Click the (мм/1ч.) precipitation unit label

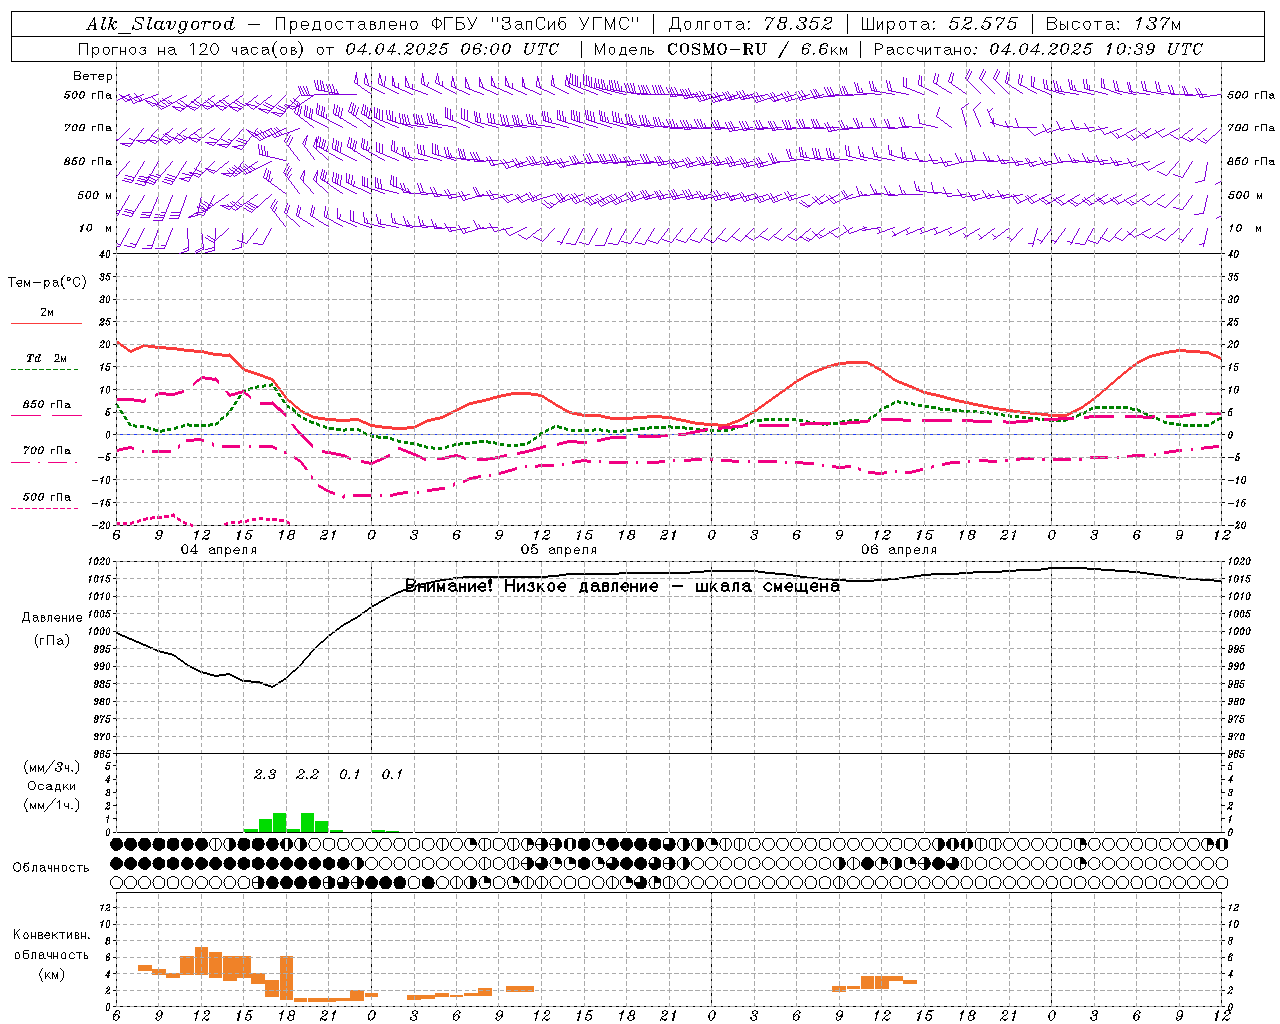point(52,805)
